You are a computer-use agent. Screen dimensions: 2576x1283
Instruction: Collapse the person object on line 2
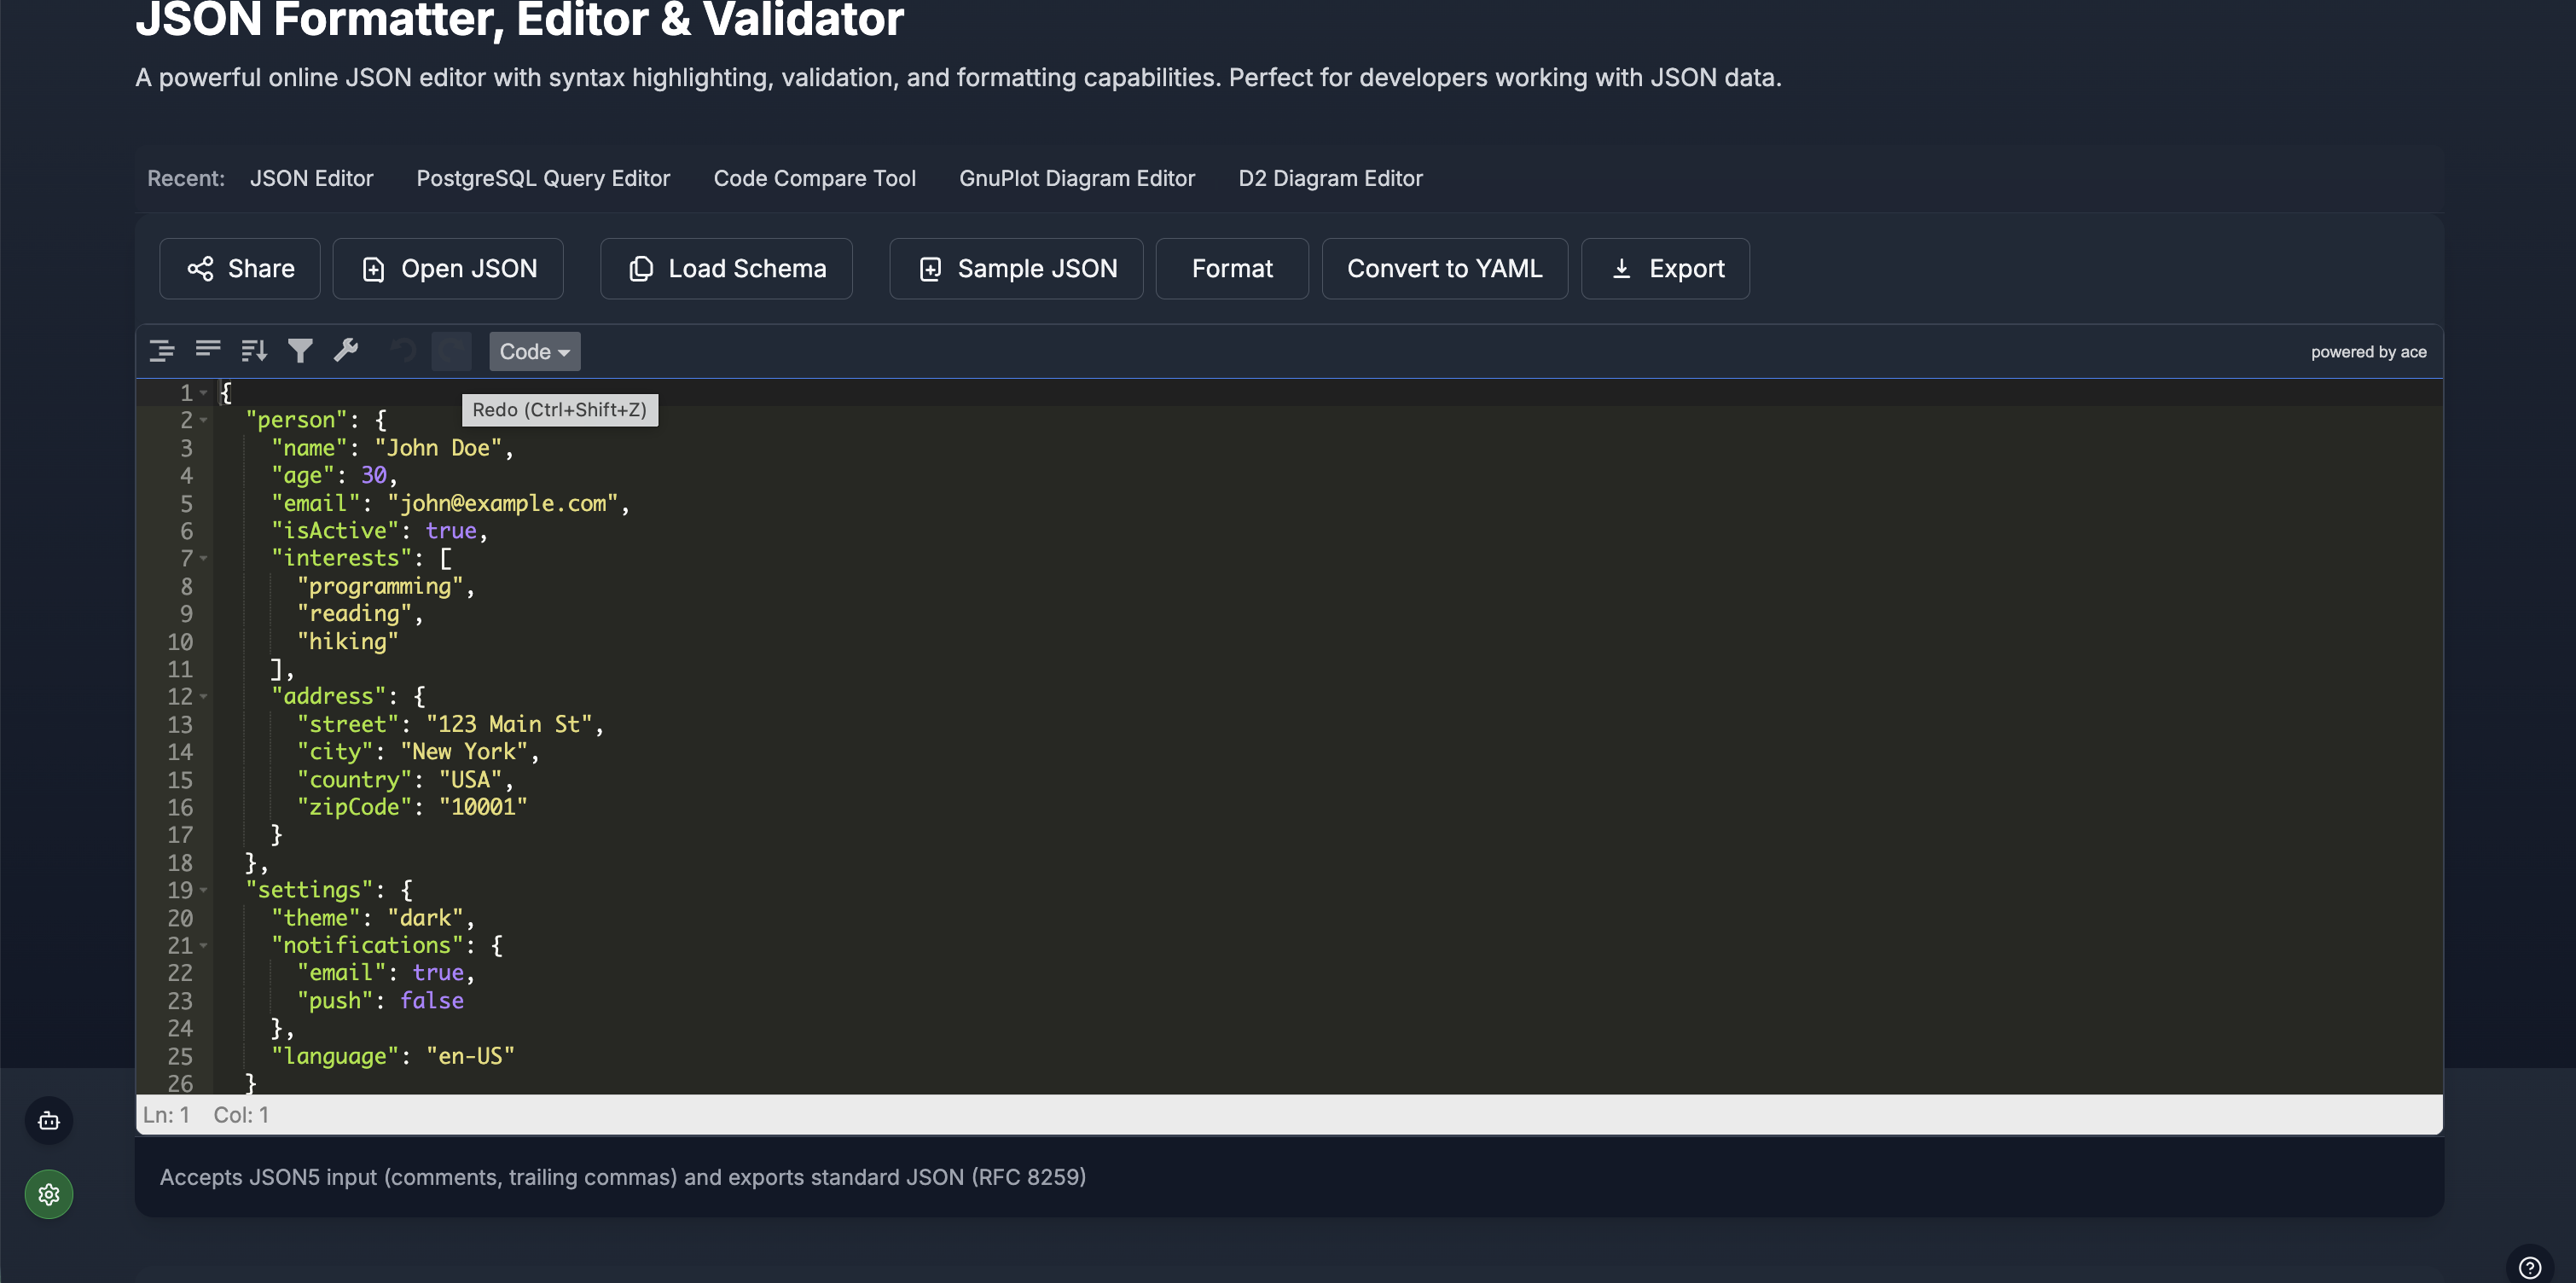(205, 421)
